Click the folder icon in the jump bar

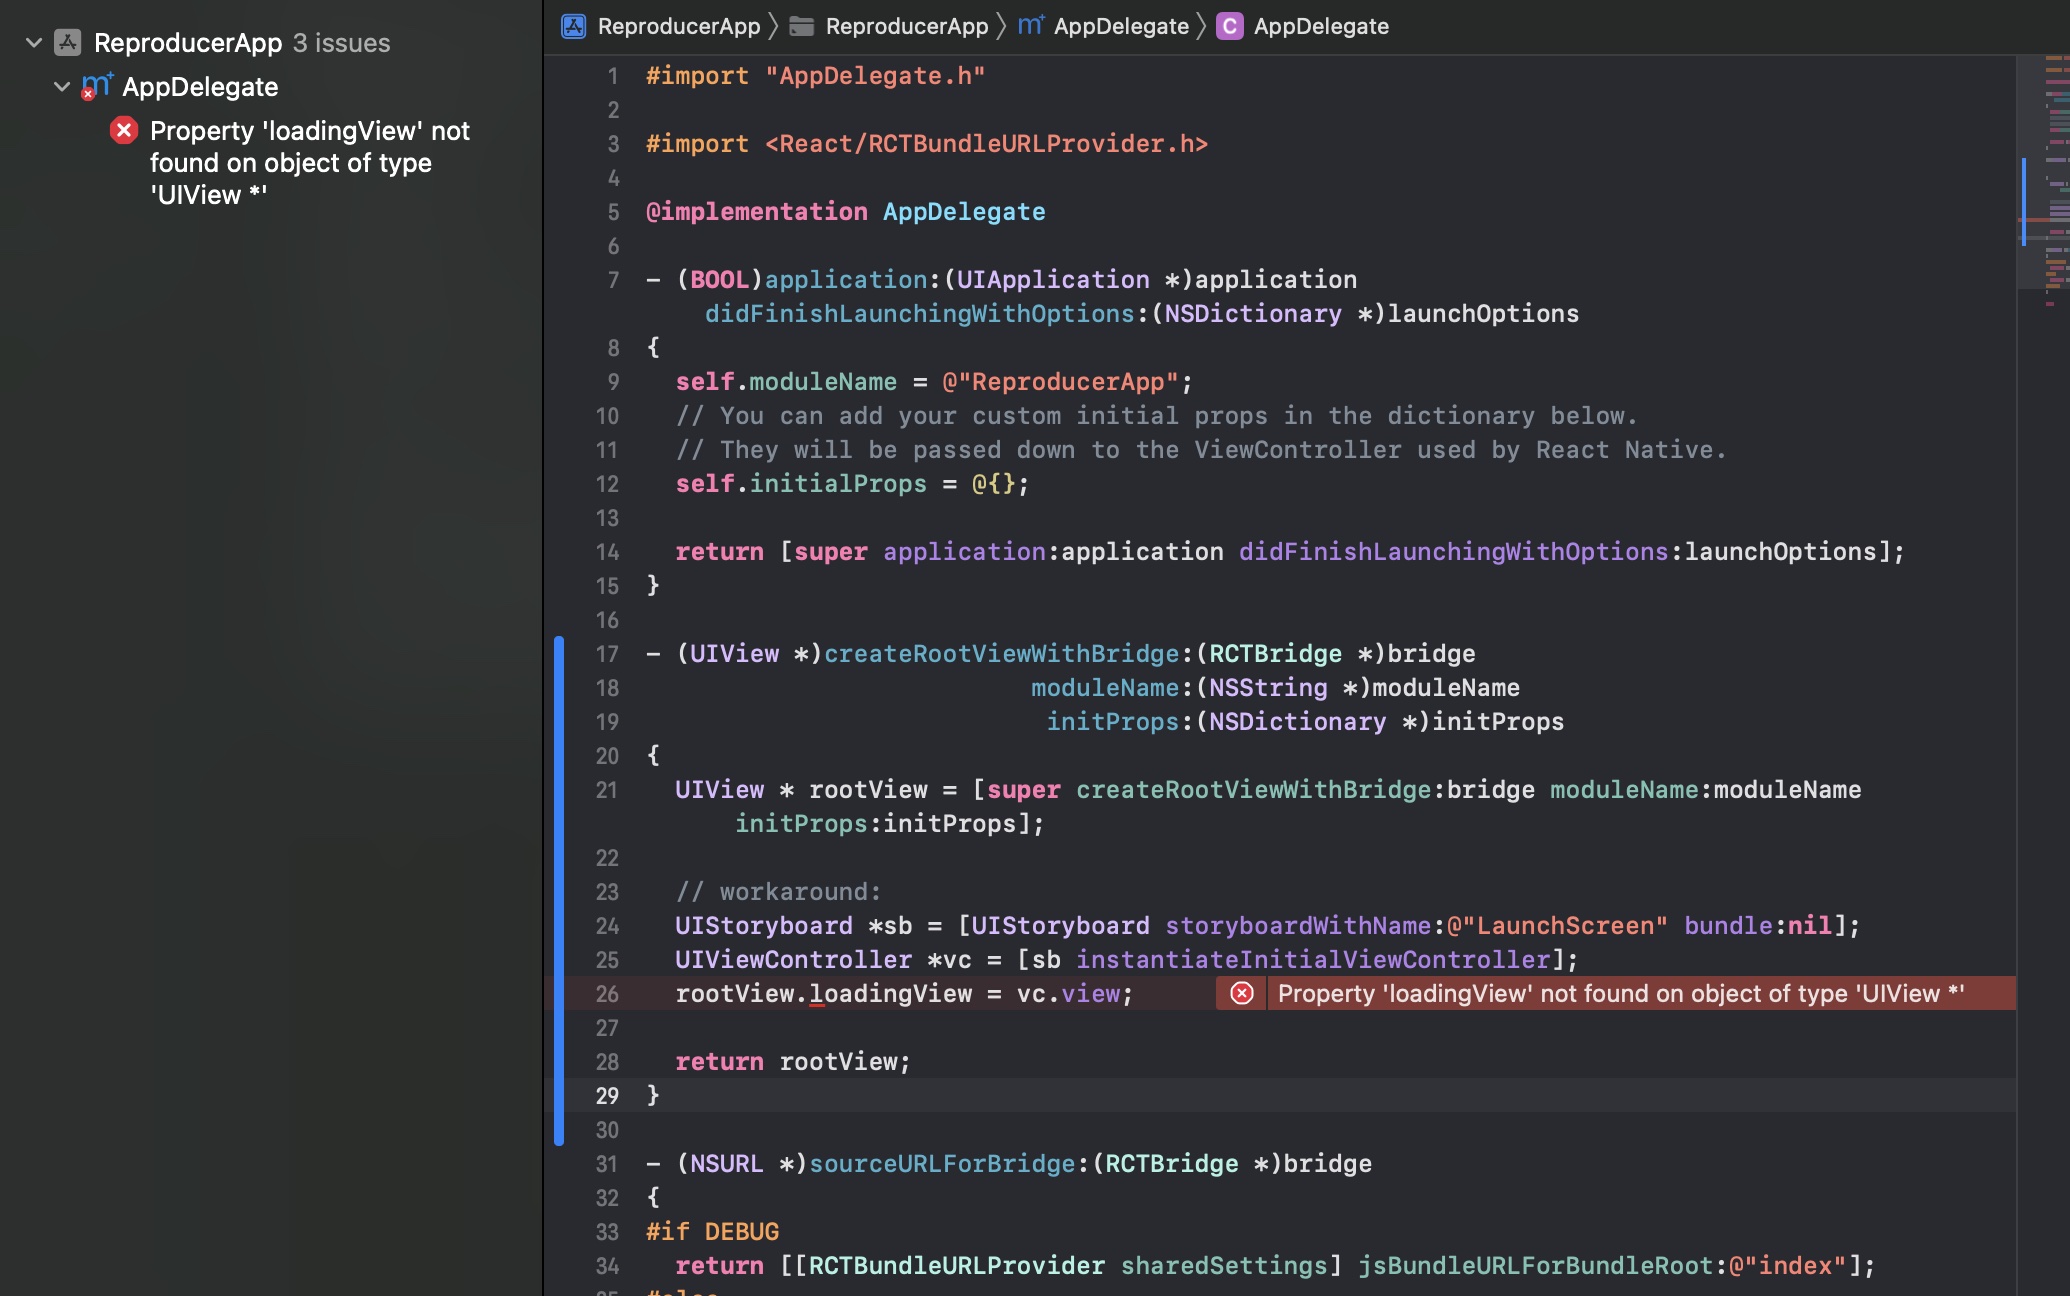pos(800,26)
